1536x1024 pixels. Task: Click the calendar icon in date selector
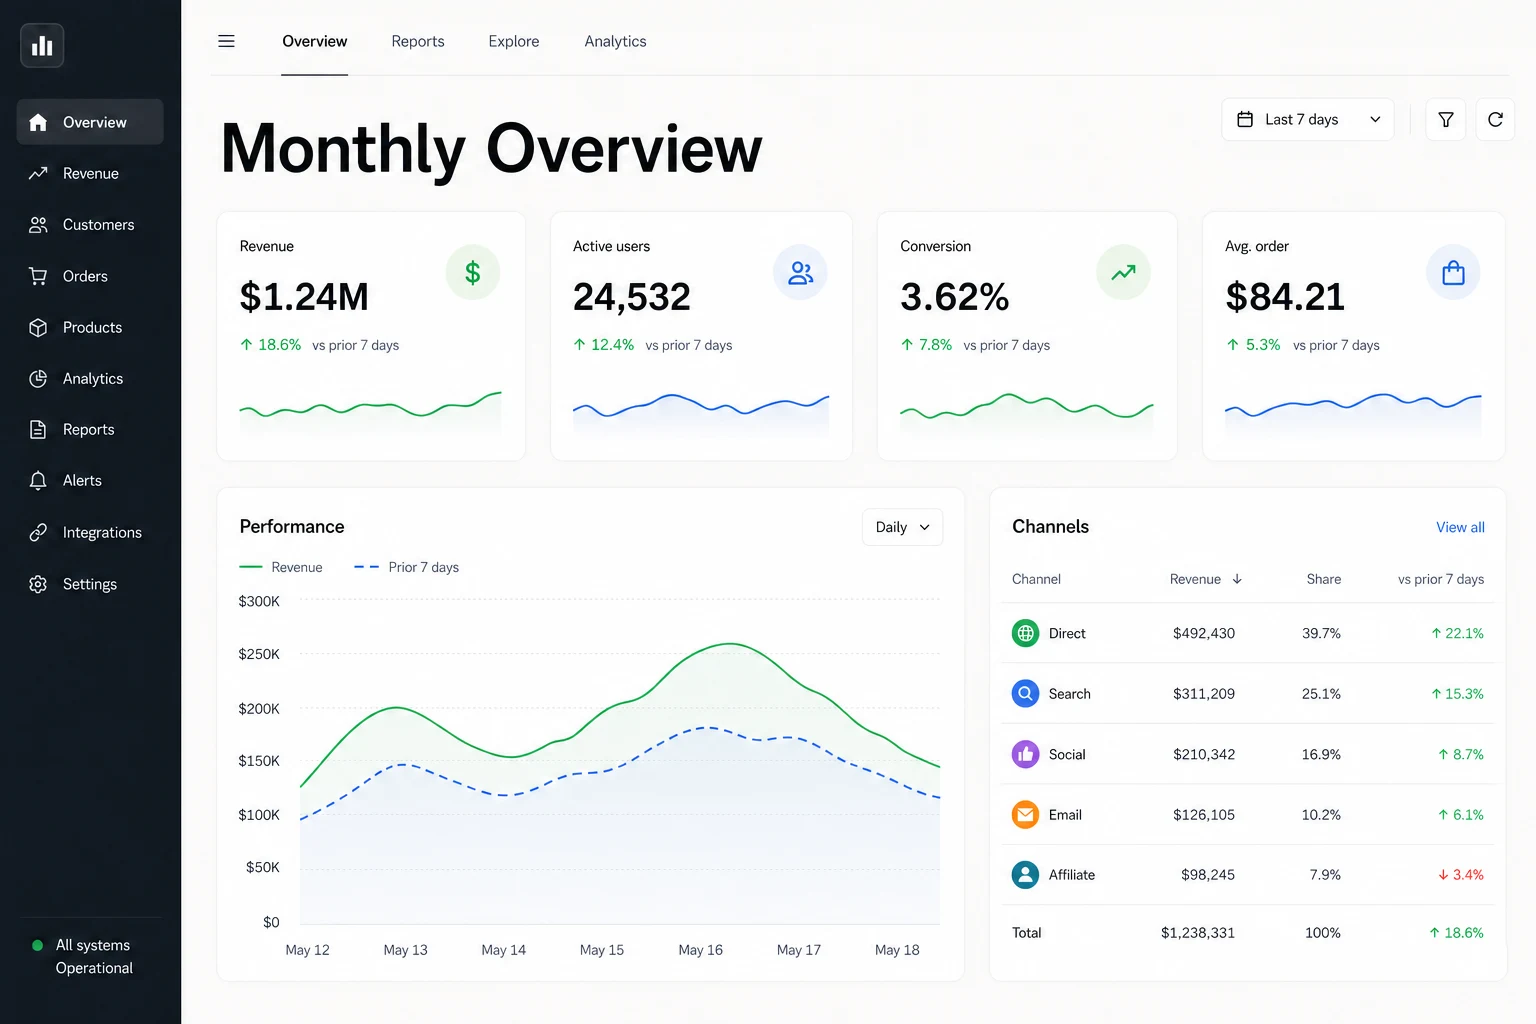[x=1245, y=120]
